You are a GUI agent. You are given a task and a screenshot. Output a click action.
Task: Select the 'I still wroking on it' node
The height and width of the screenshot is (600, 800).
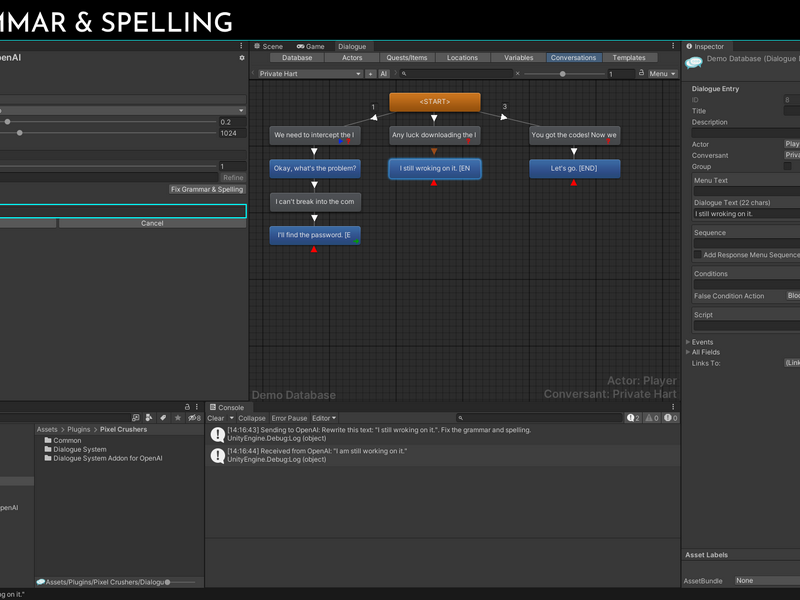click(x=435, y=168)
